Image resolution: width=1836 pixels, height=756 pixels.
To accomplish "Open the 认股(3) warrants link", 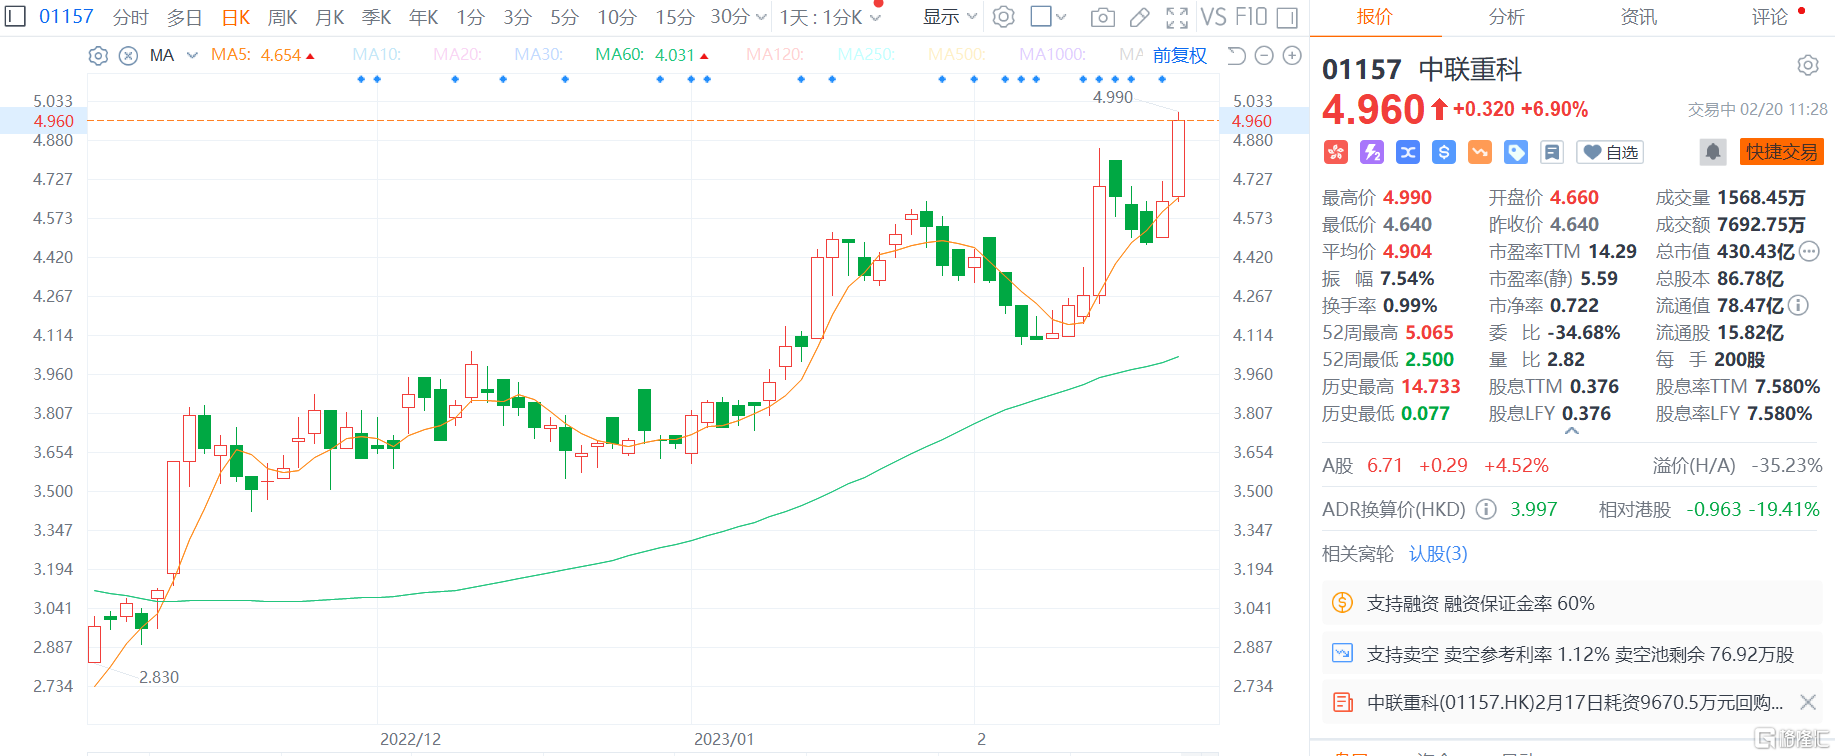I will [x=1438, y=554].
